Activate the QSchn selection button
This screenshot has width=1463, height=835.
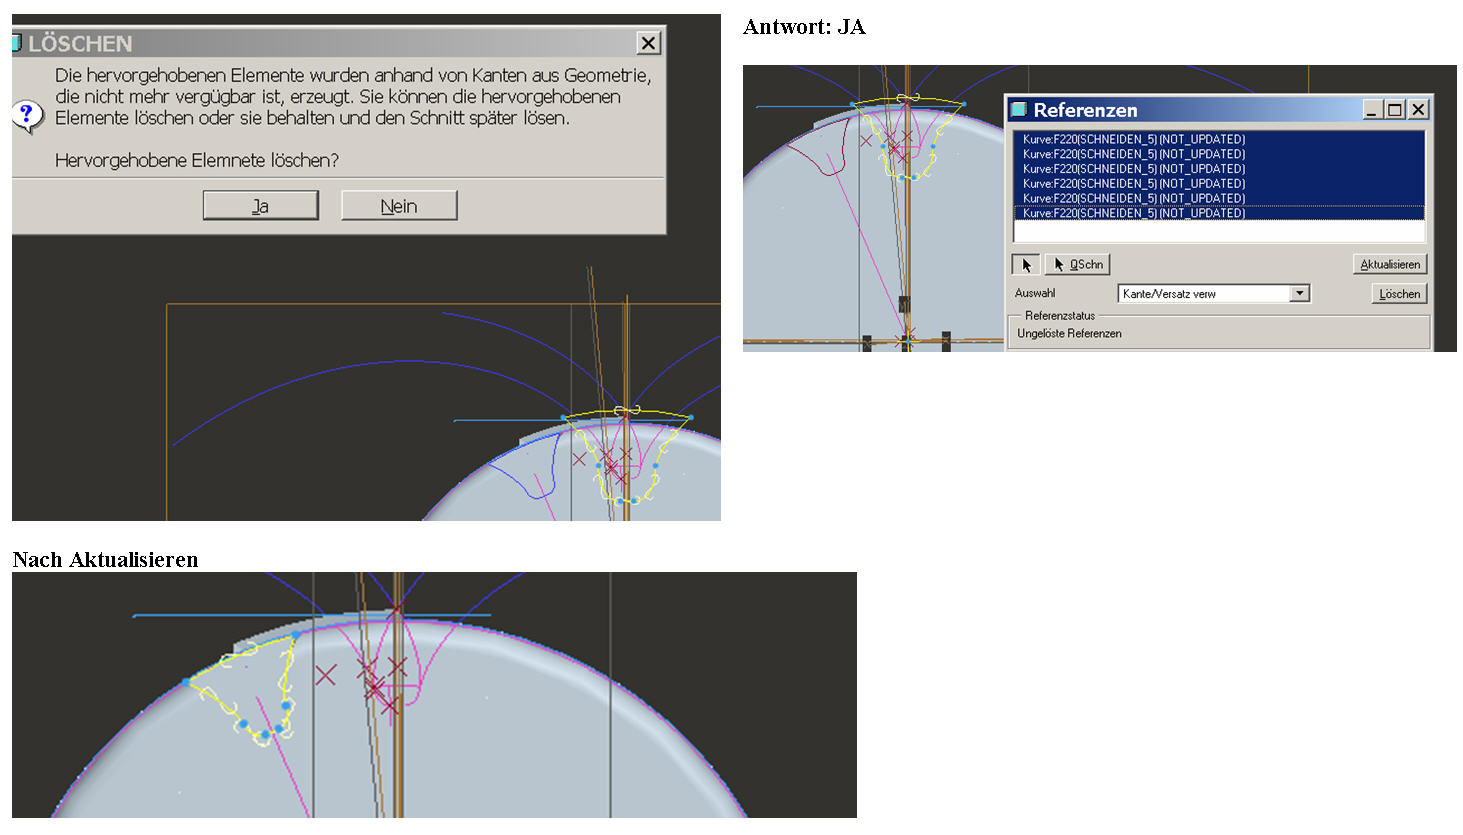tap(1077, 264)
